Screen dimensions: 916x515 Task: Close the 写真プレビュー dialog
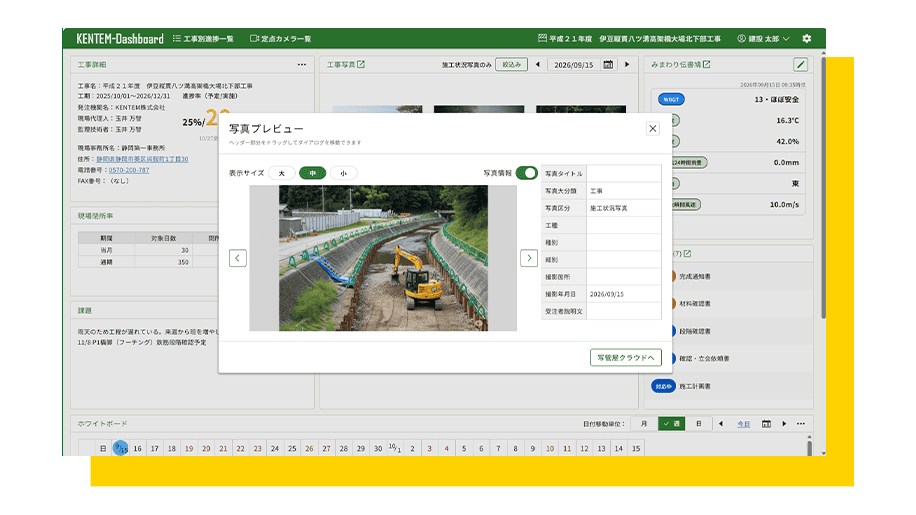pyautogui.click(x=653, y=128)
